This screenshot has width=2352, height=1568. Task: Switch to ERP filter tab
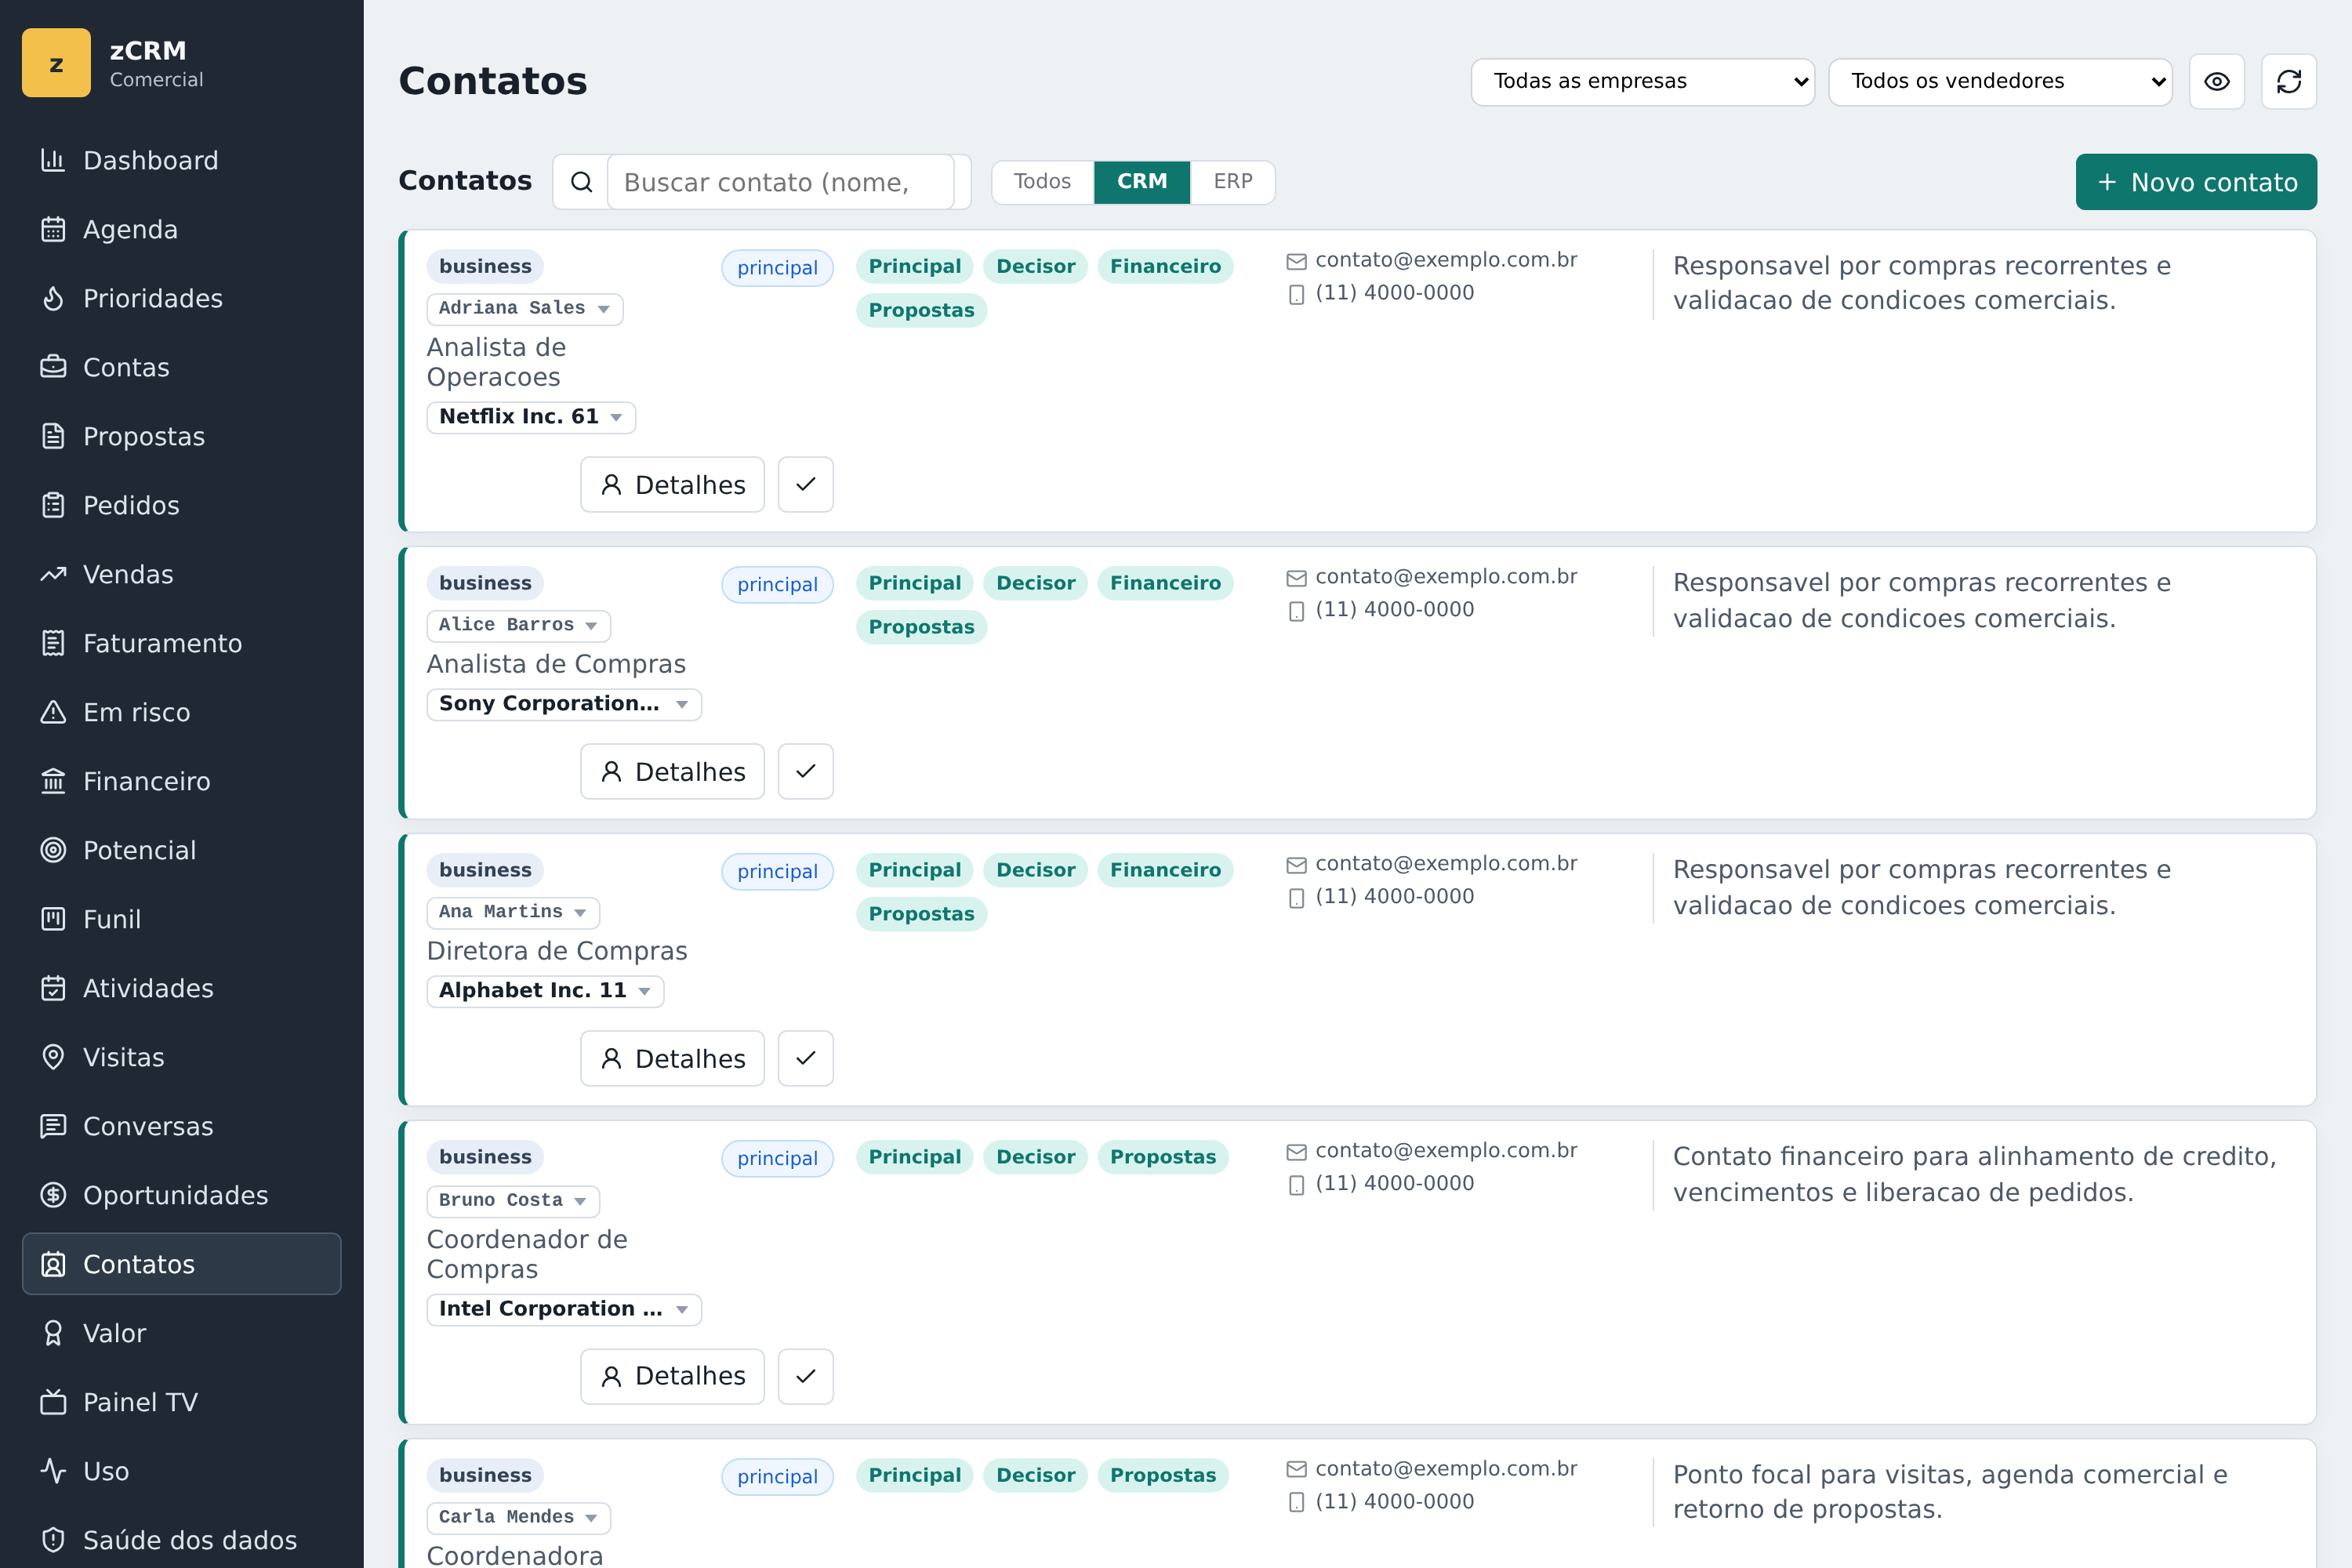(x=1233, y=182)
